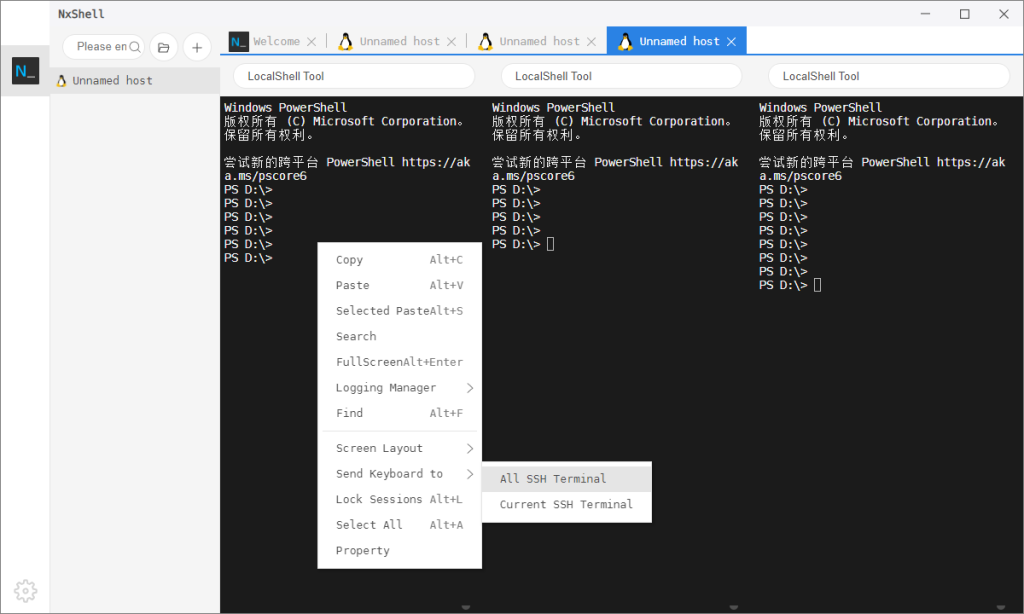Open settings via the gear icon bottom-left
Screen dimensions: 1024x614
click(25, 590)
